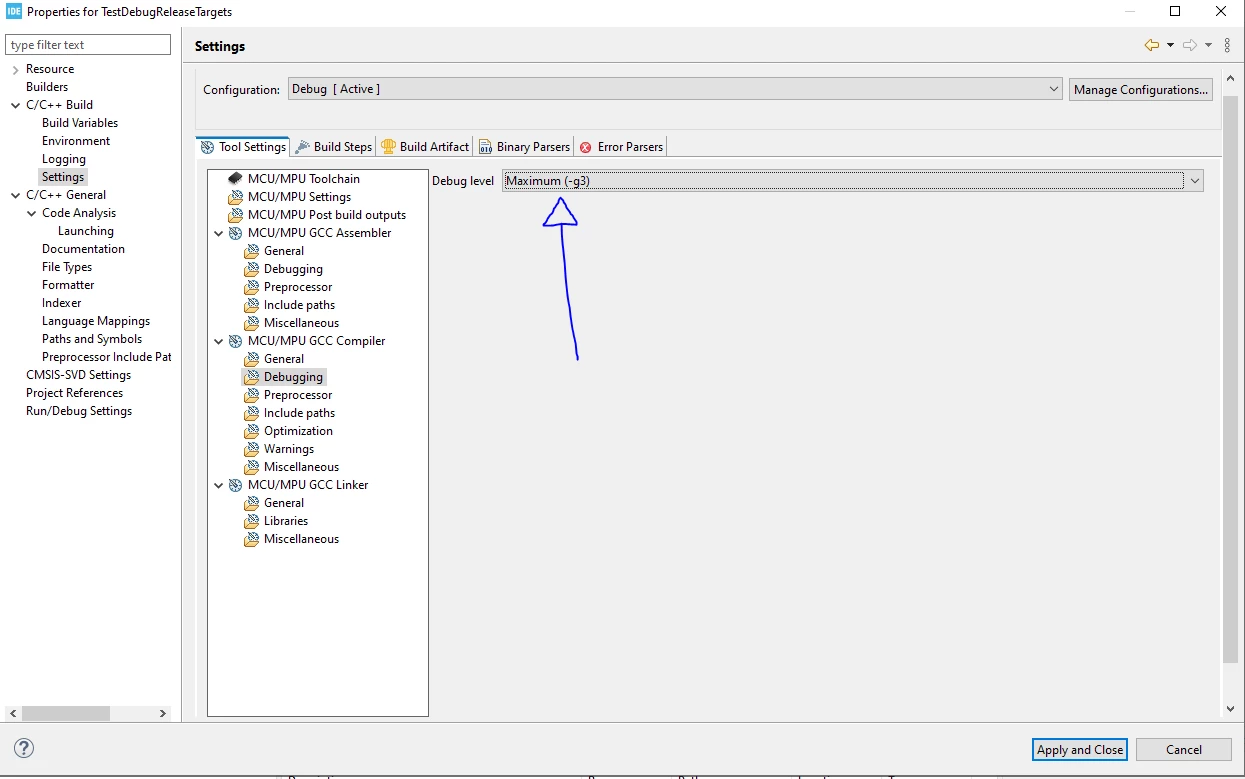
Task: Click the Help question mark icon
Action: (x=24, y=748)
